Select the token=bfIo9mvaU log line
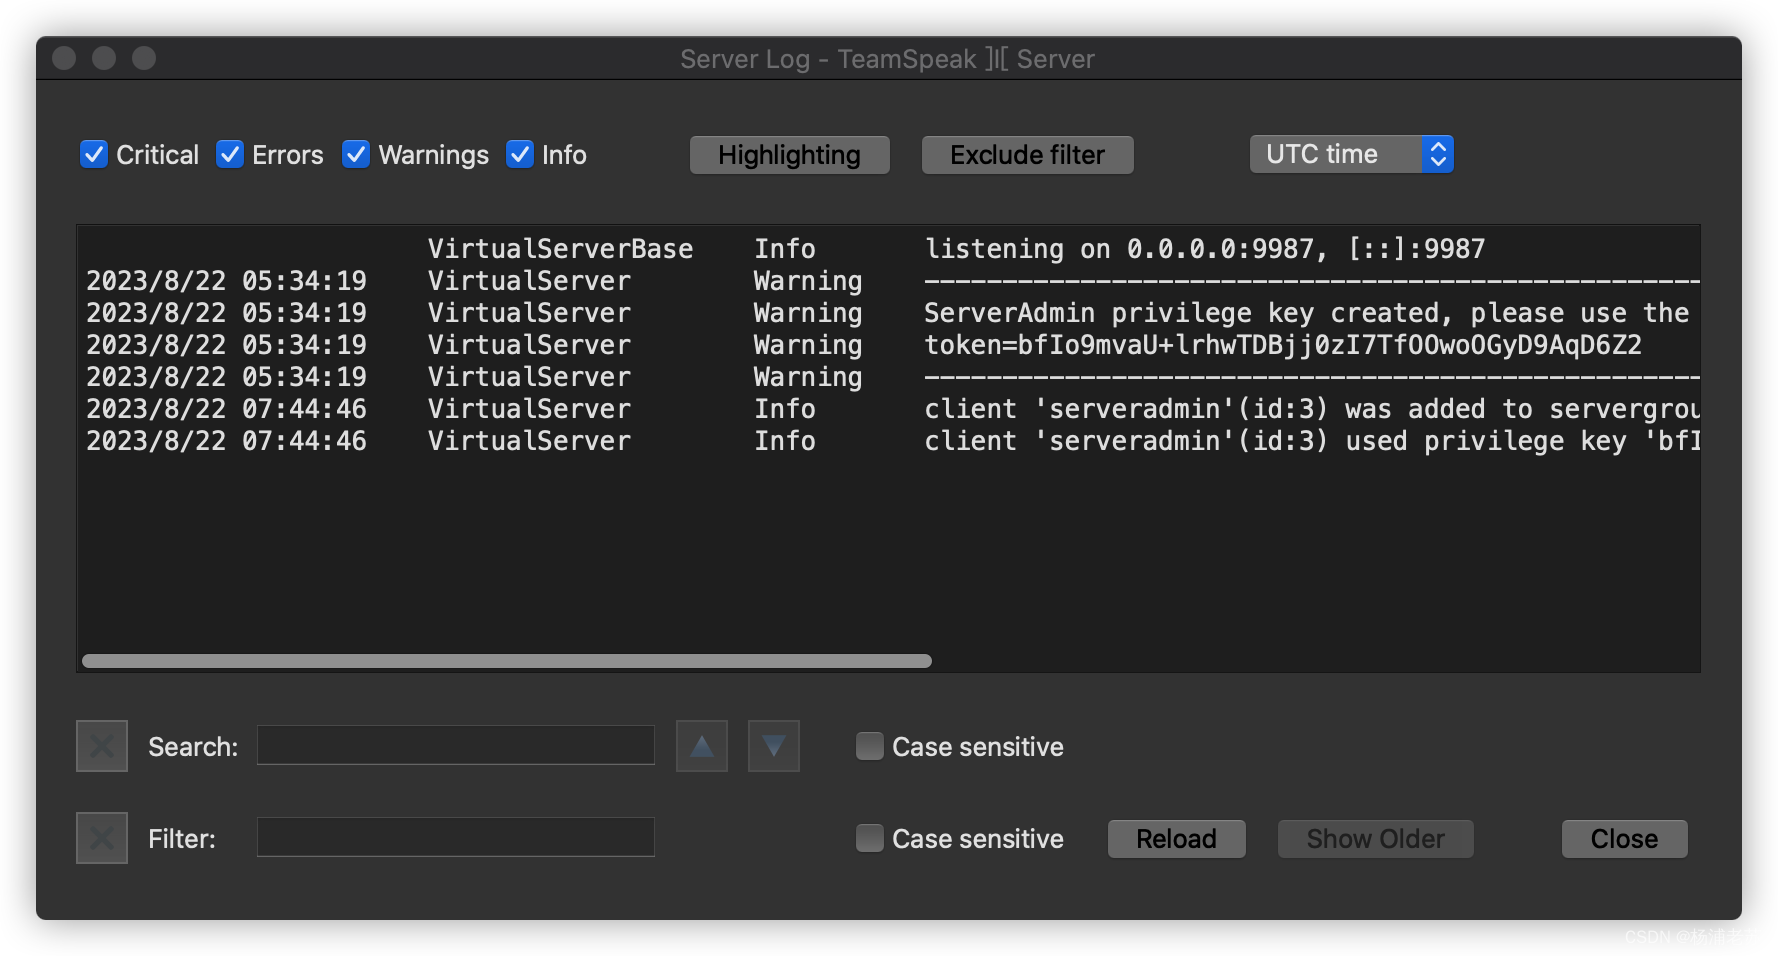The width and height of the screenshot is (1778, 956). point(888,345)
